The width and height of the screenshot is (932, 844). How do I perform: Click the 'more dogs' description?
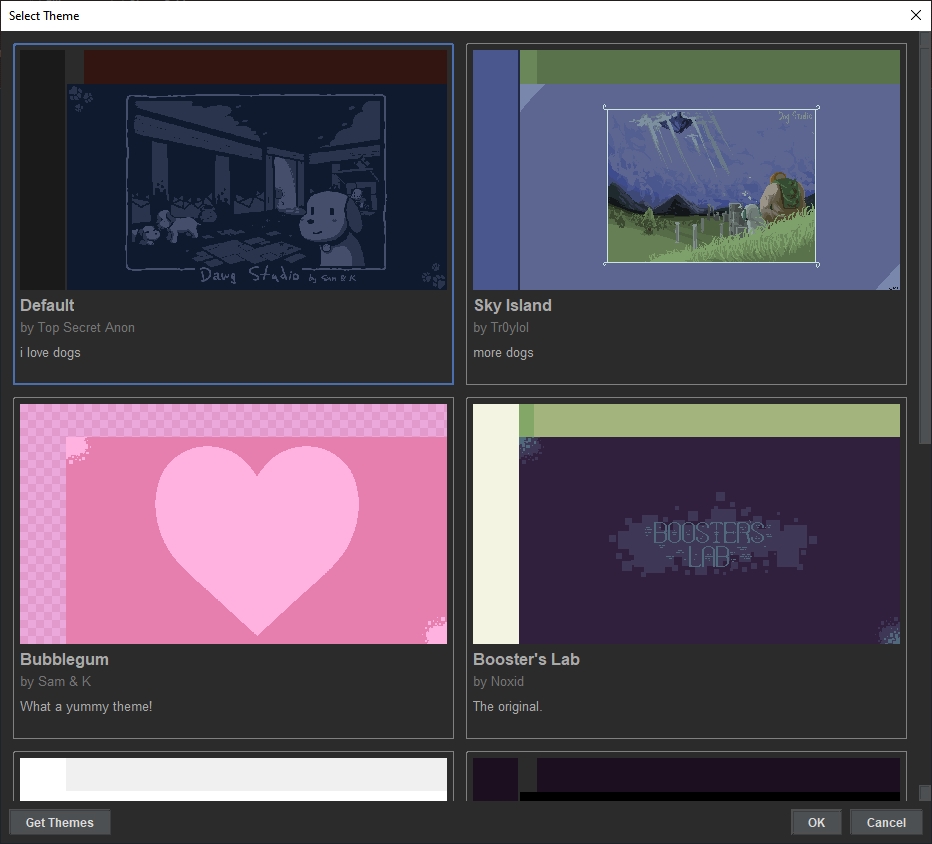503,352
